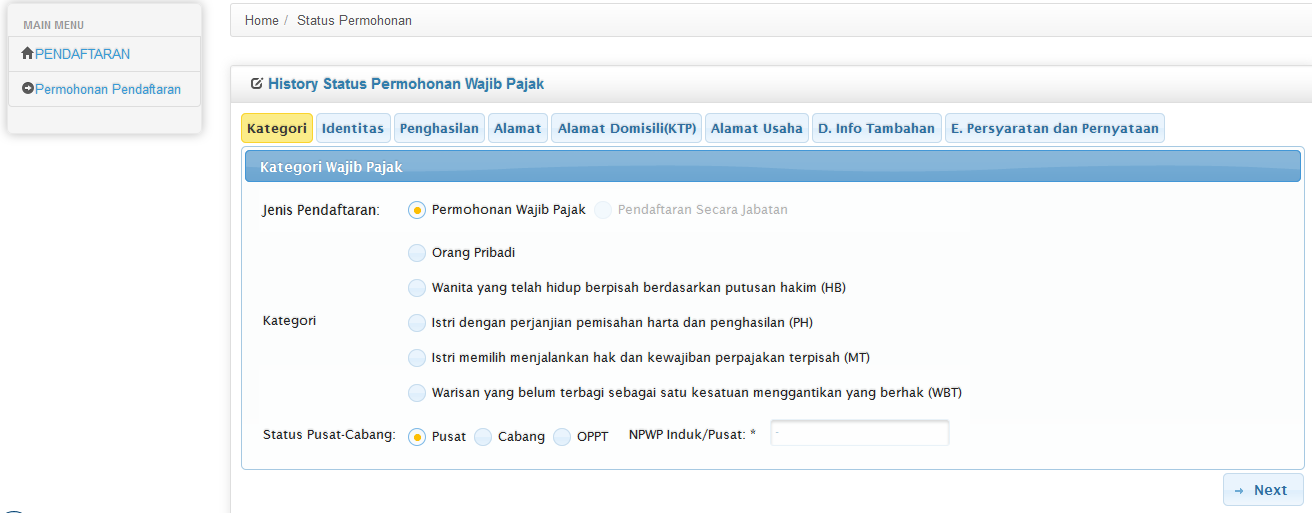Click the arrow icon beside Permohonan Pendaftaran
The image size is (1312, 513).
(x=28, y=89)
